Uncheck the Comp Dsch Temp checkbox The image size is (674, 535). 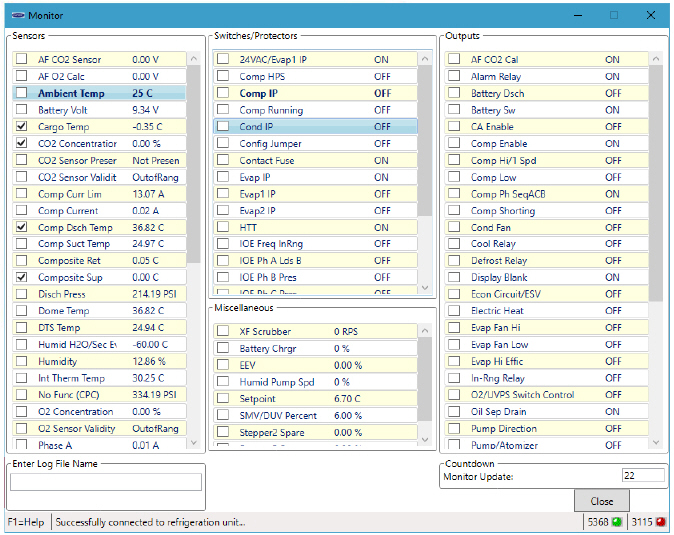tap(21, 227)
